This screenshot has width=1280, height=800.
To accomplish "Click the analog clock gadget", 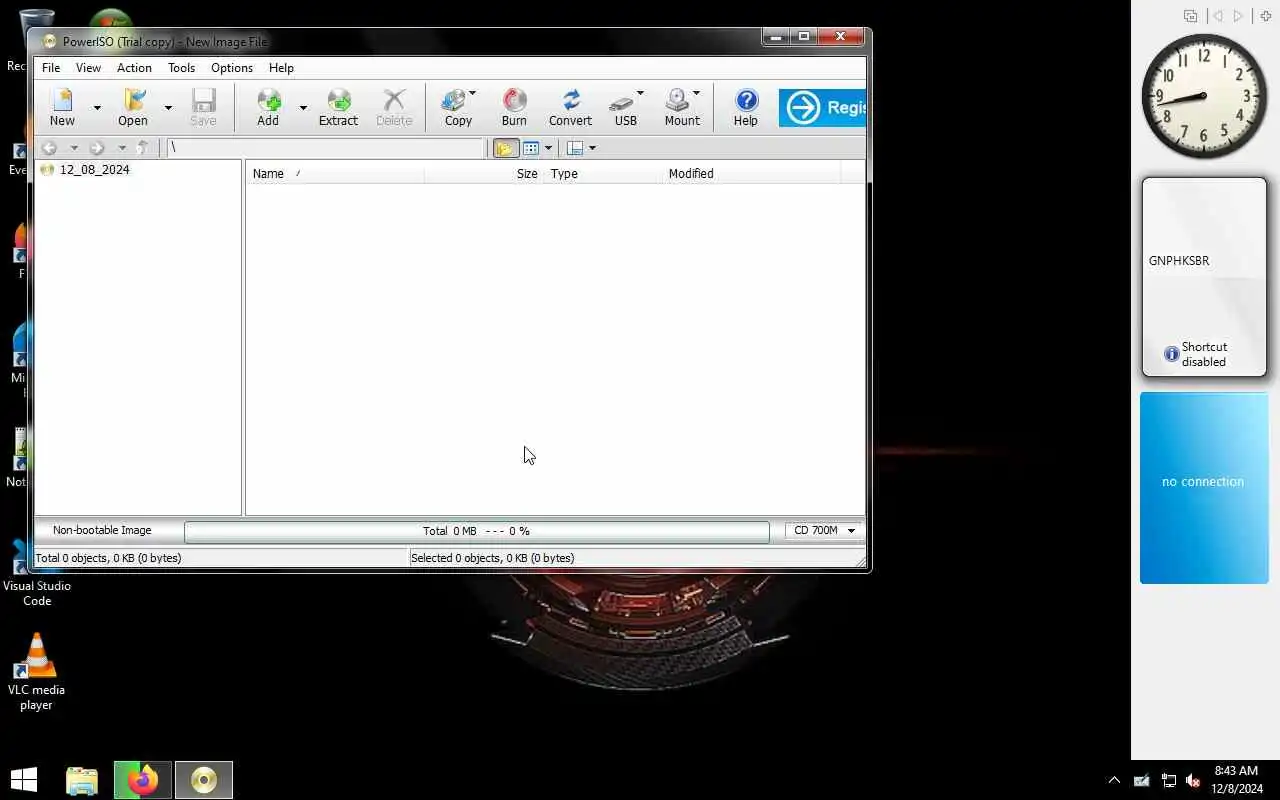I will click(x=1204, y=97).
